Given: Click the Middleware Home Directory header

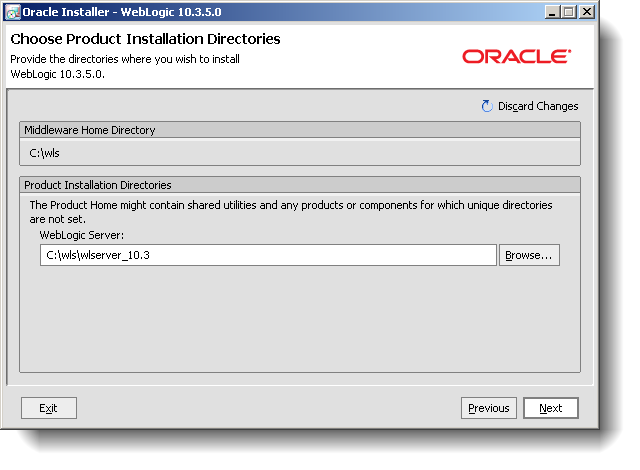Looking at the screenshot, I should [x=300, y=130].
